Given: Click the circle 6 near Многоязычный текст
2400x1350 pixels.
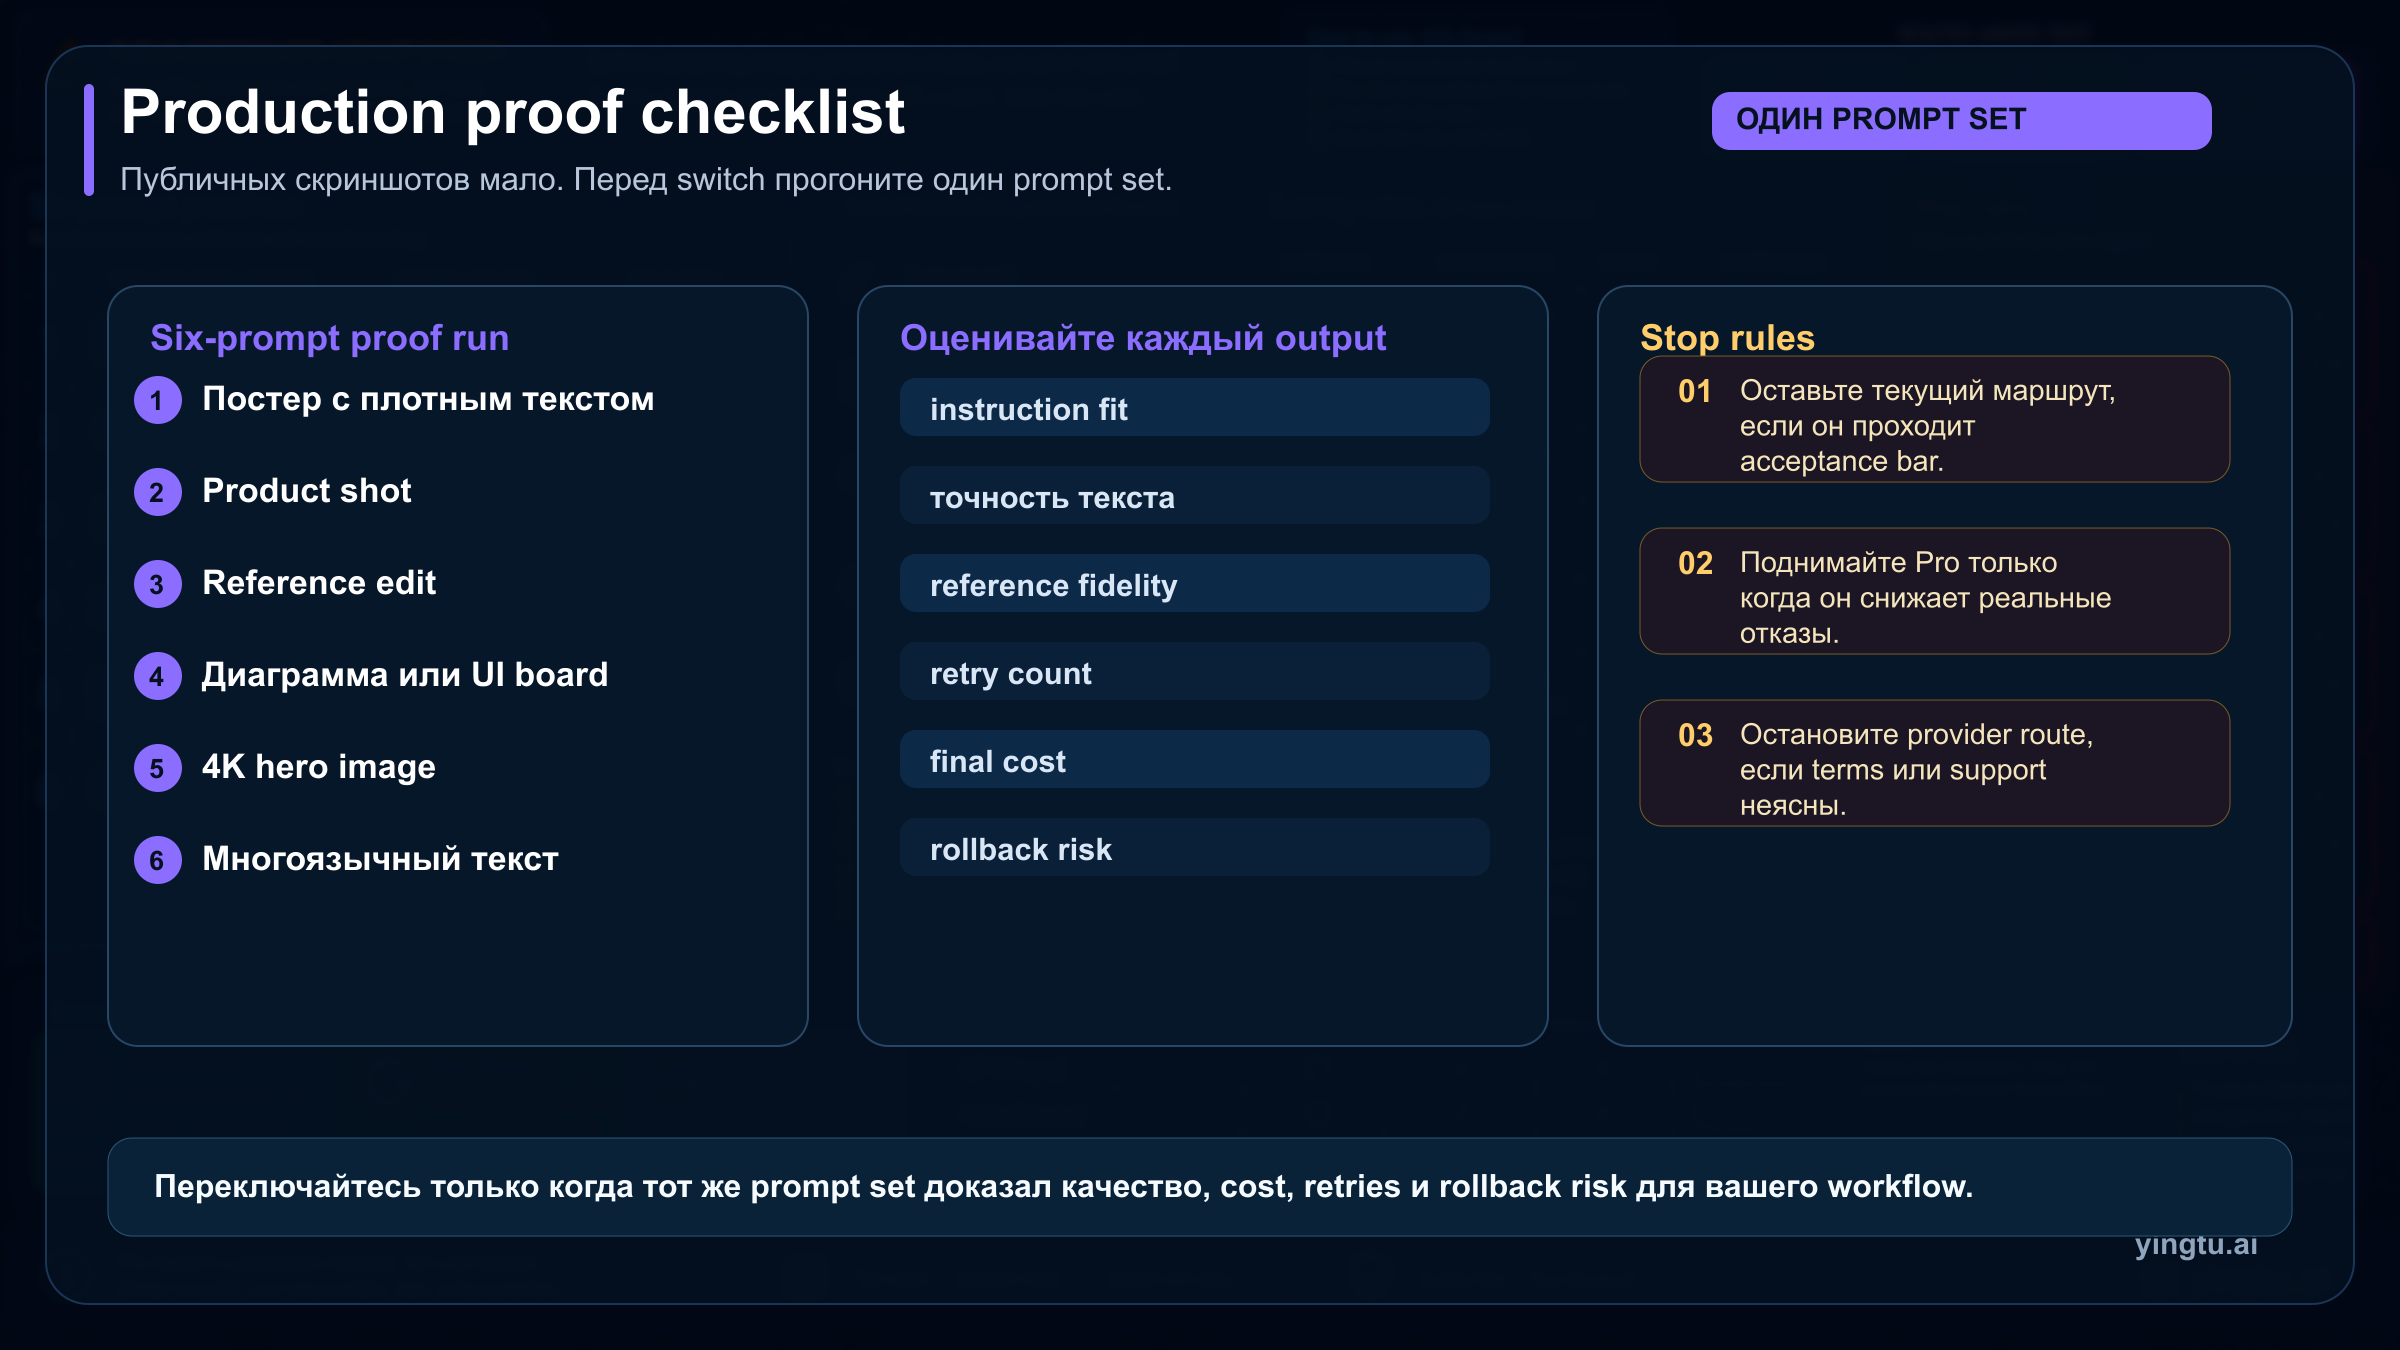Looking at the screenshot, I should pyautogui.click(x=157, y=860).
